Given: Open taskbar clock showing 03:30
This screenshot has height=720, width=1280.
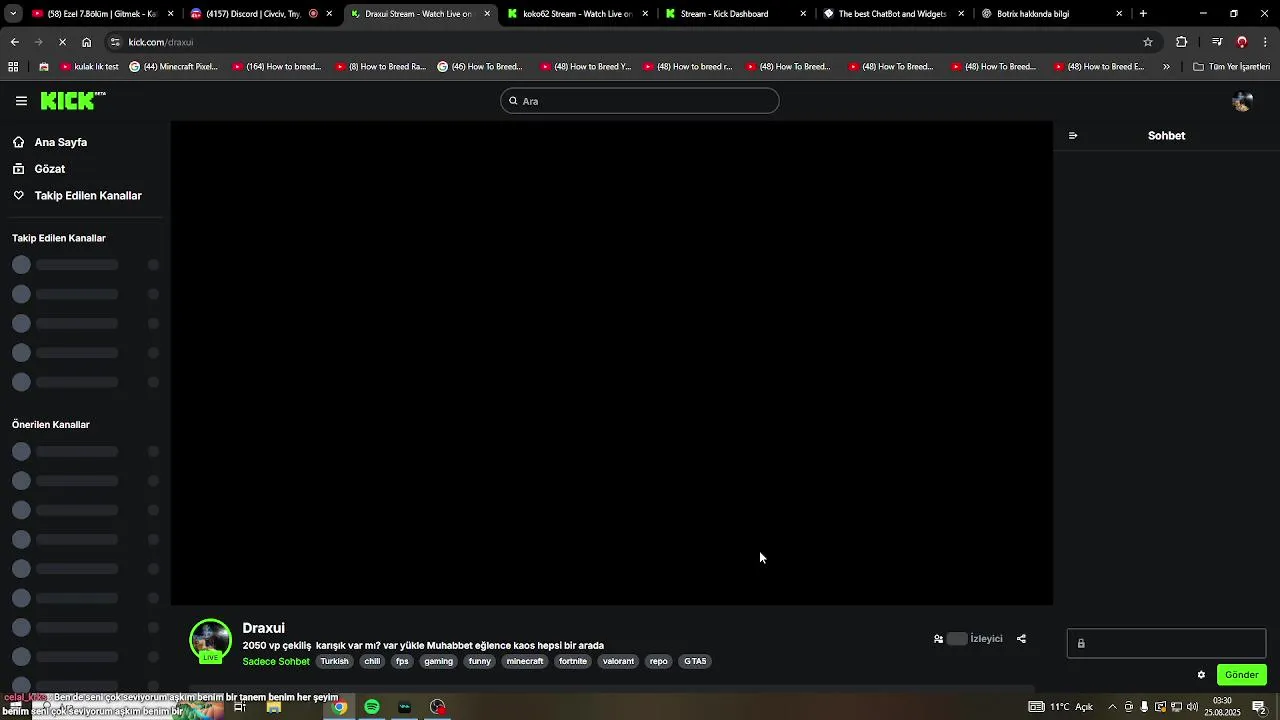Looking at the screenshot, I should 1222,707.
